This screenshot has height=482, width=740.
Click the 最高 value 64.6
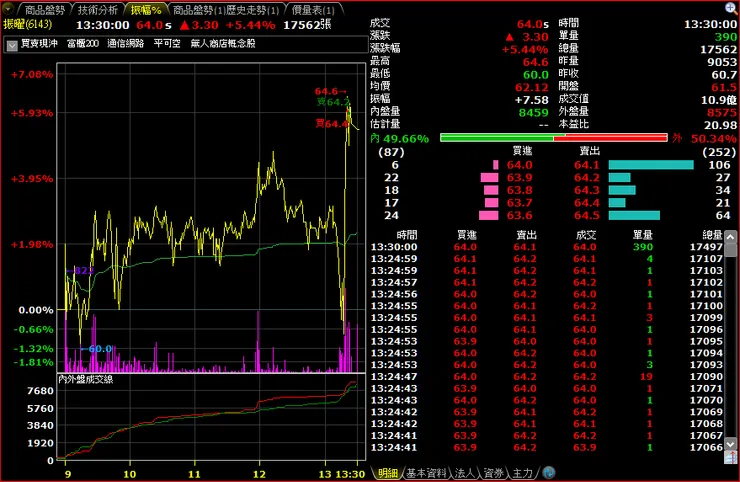click(x=535, y=62)
